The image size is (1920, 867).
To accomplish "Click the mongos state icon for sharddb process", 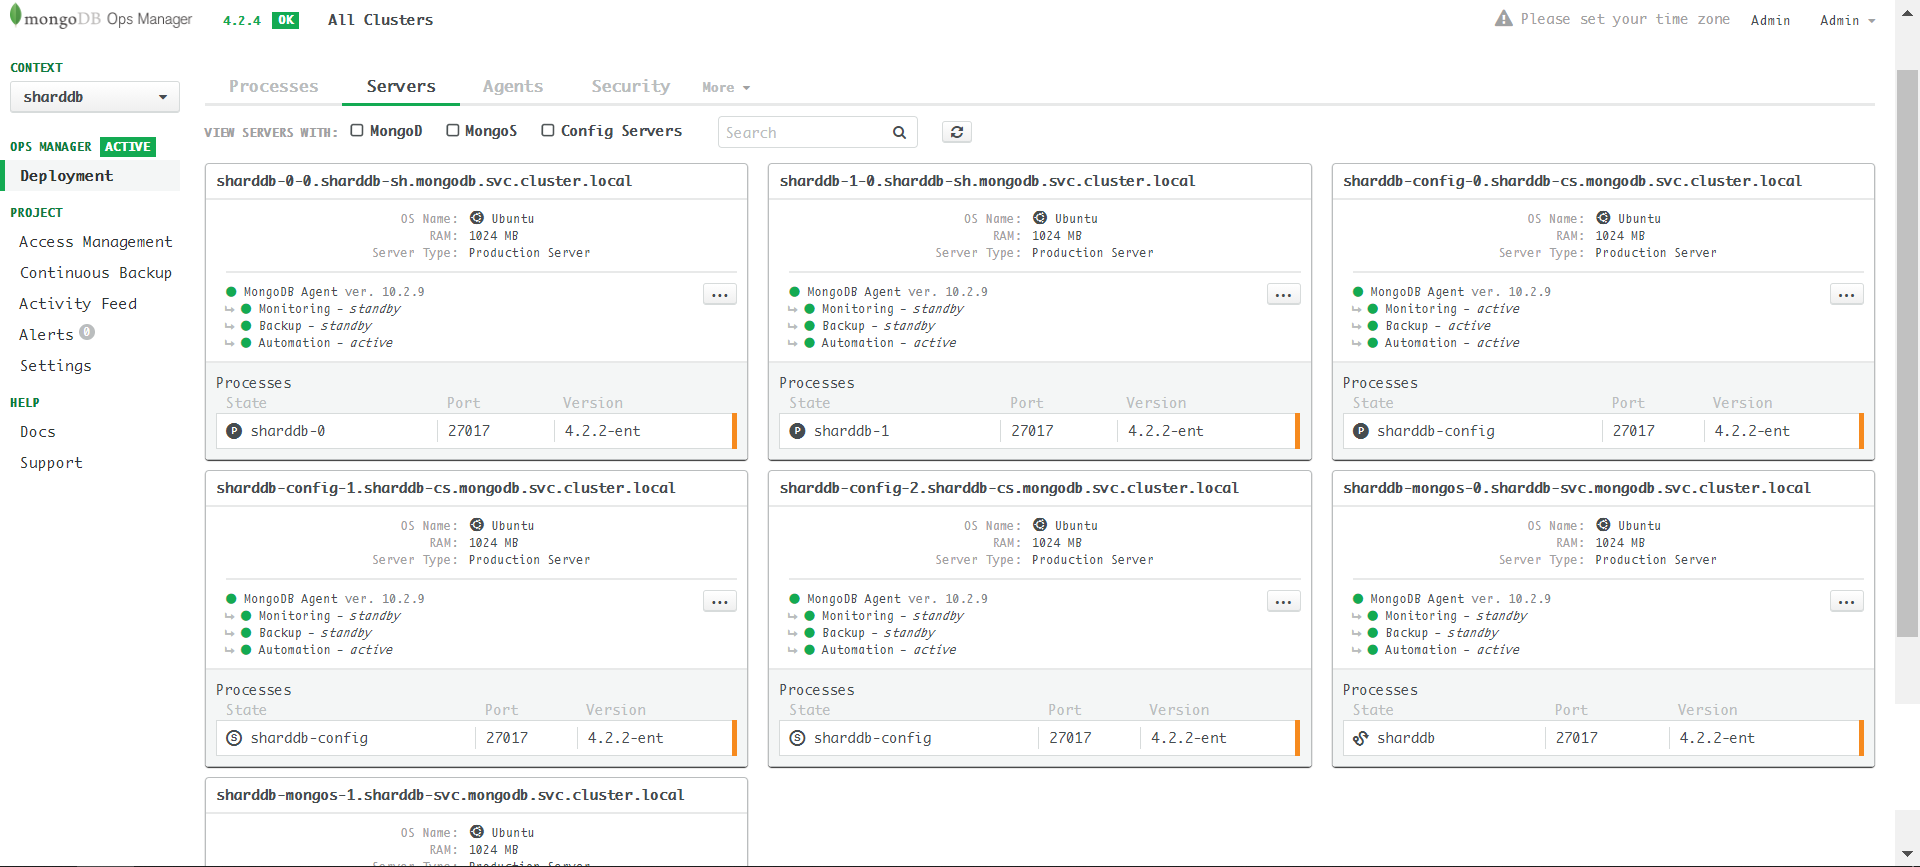I will (x=1360, y=738).
